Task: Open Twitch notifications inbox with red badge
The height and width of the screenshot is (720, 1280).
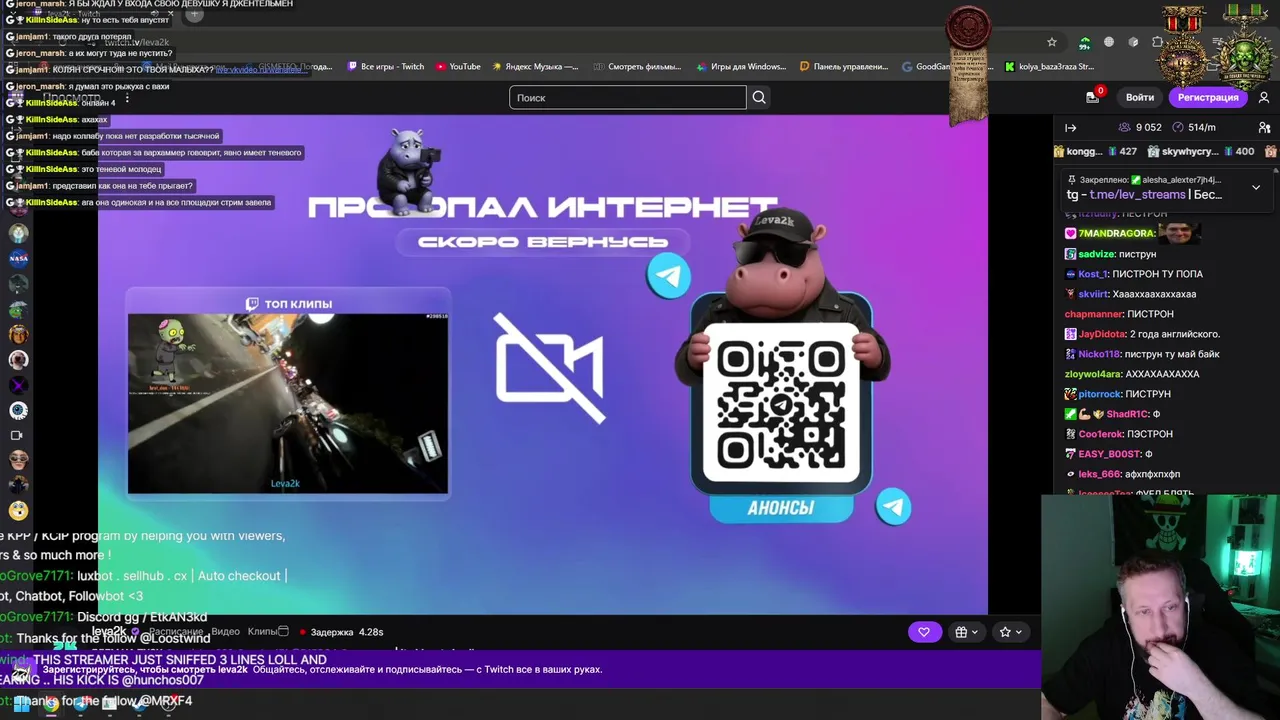Action: tap(1094, 96)
